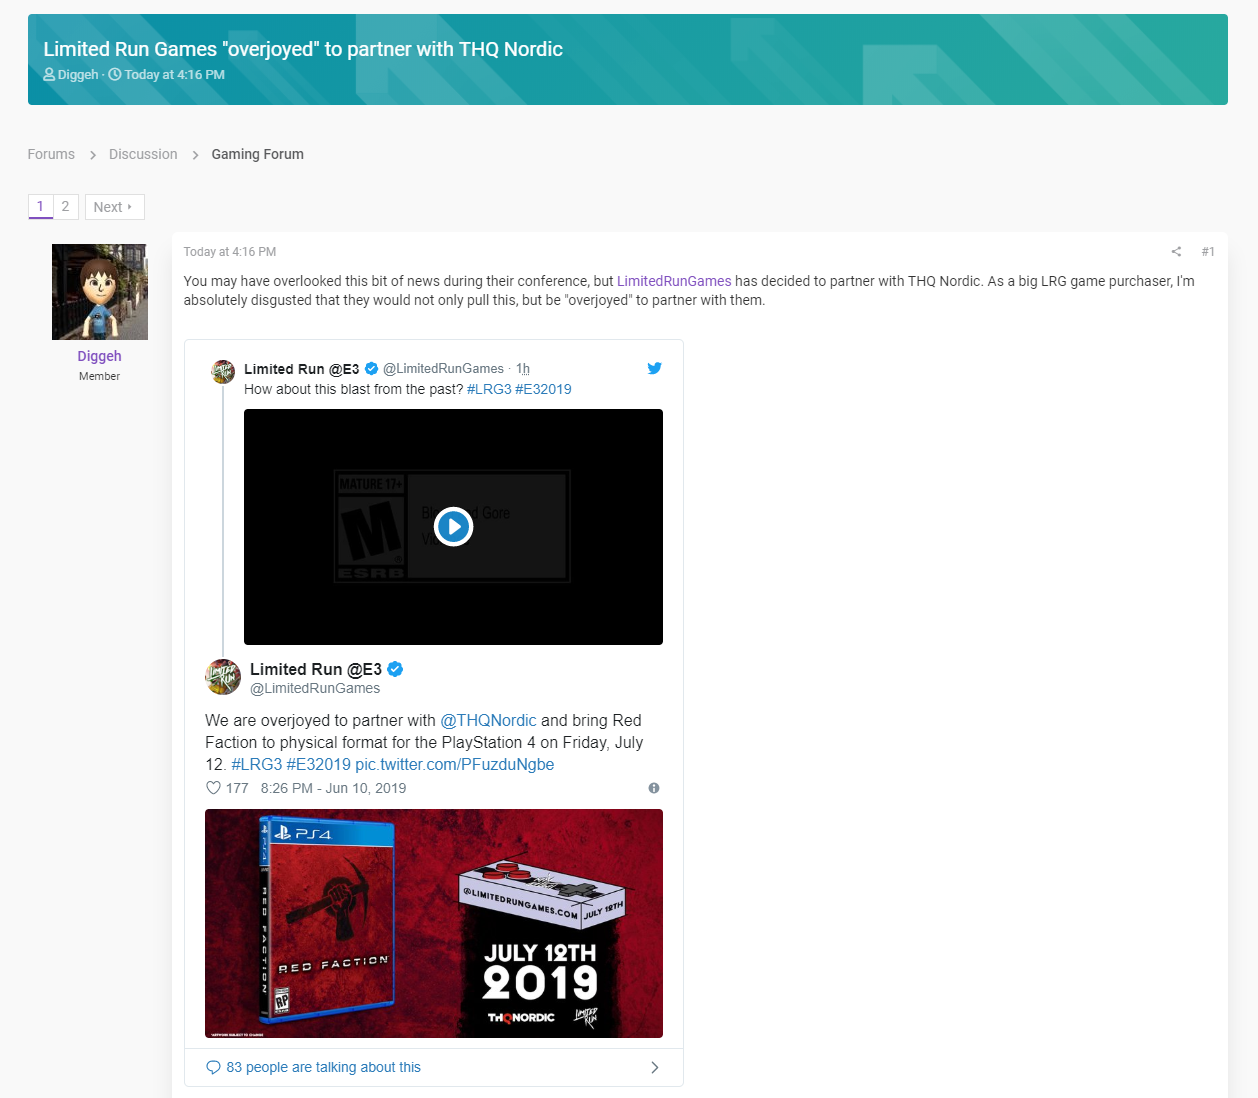This screenshot has width=1258, height=1098.
Task: Open the pic.twitter.com/PFuzduNgbe link
Action: (x=454, y=764)
